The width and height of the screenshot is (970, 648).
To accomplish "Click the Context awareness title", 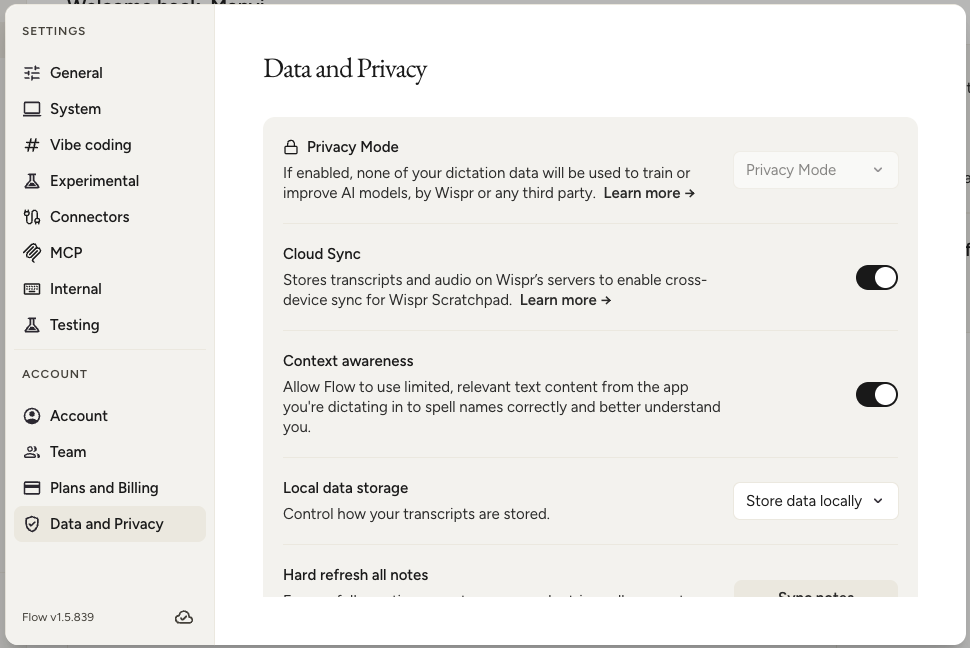I will pos(348,361).
